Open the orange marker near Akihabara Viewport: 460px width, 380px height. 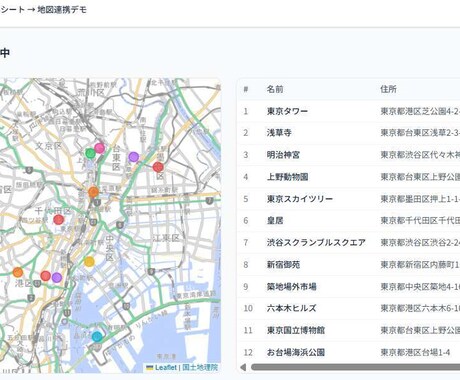(94, 192)
